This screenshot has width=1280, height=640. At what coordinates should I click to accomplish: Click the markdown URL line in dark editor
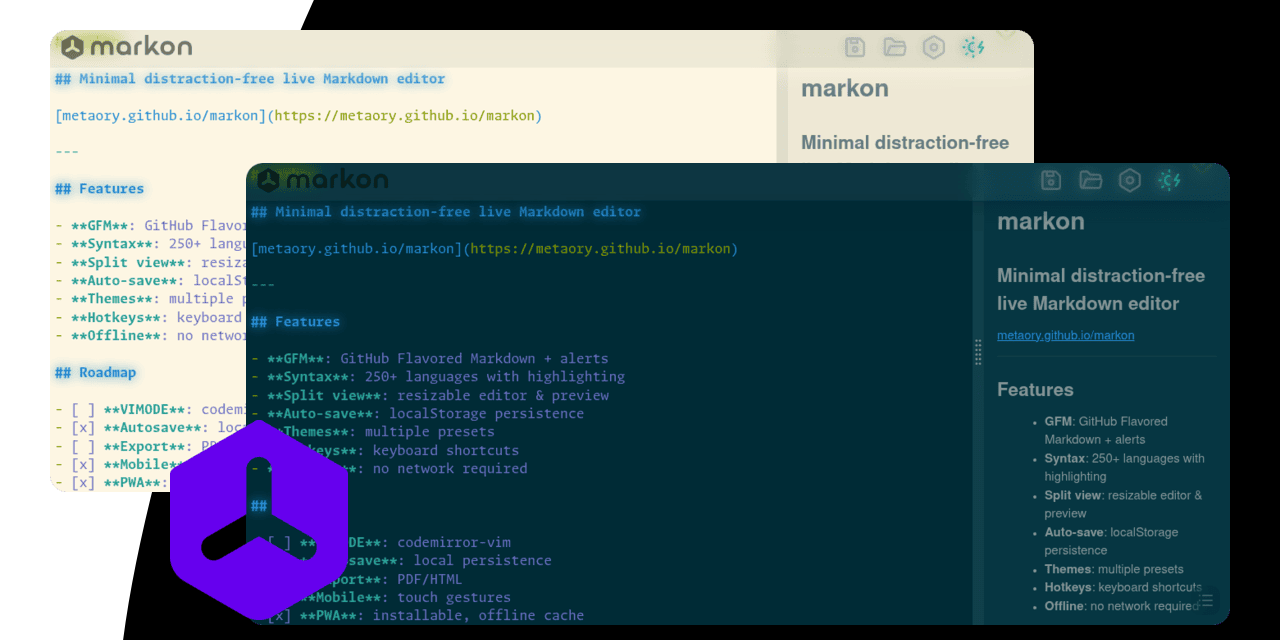coord(494,248)
